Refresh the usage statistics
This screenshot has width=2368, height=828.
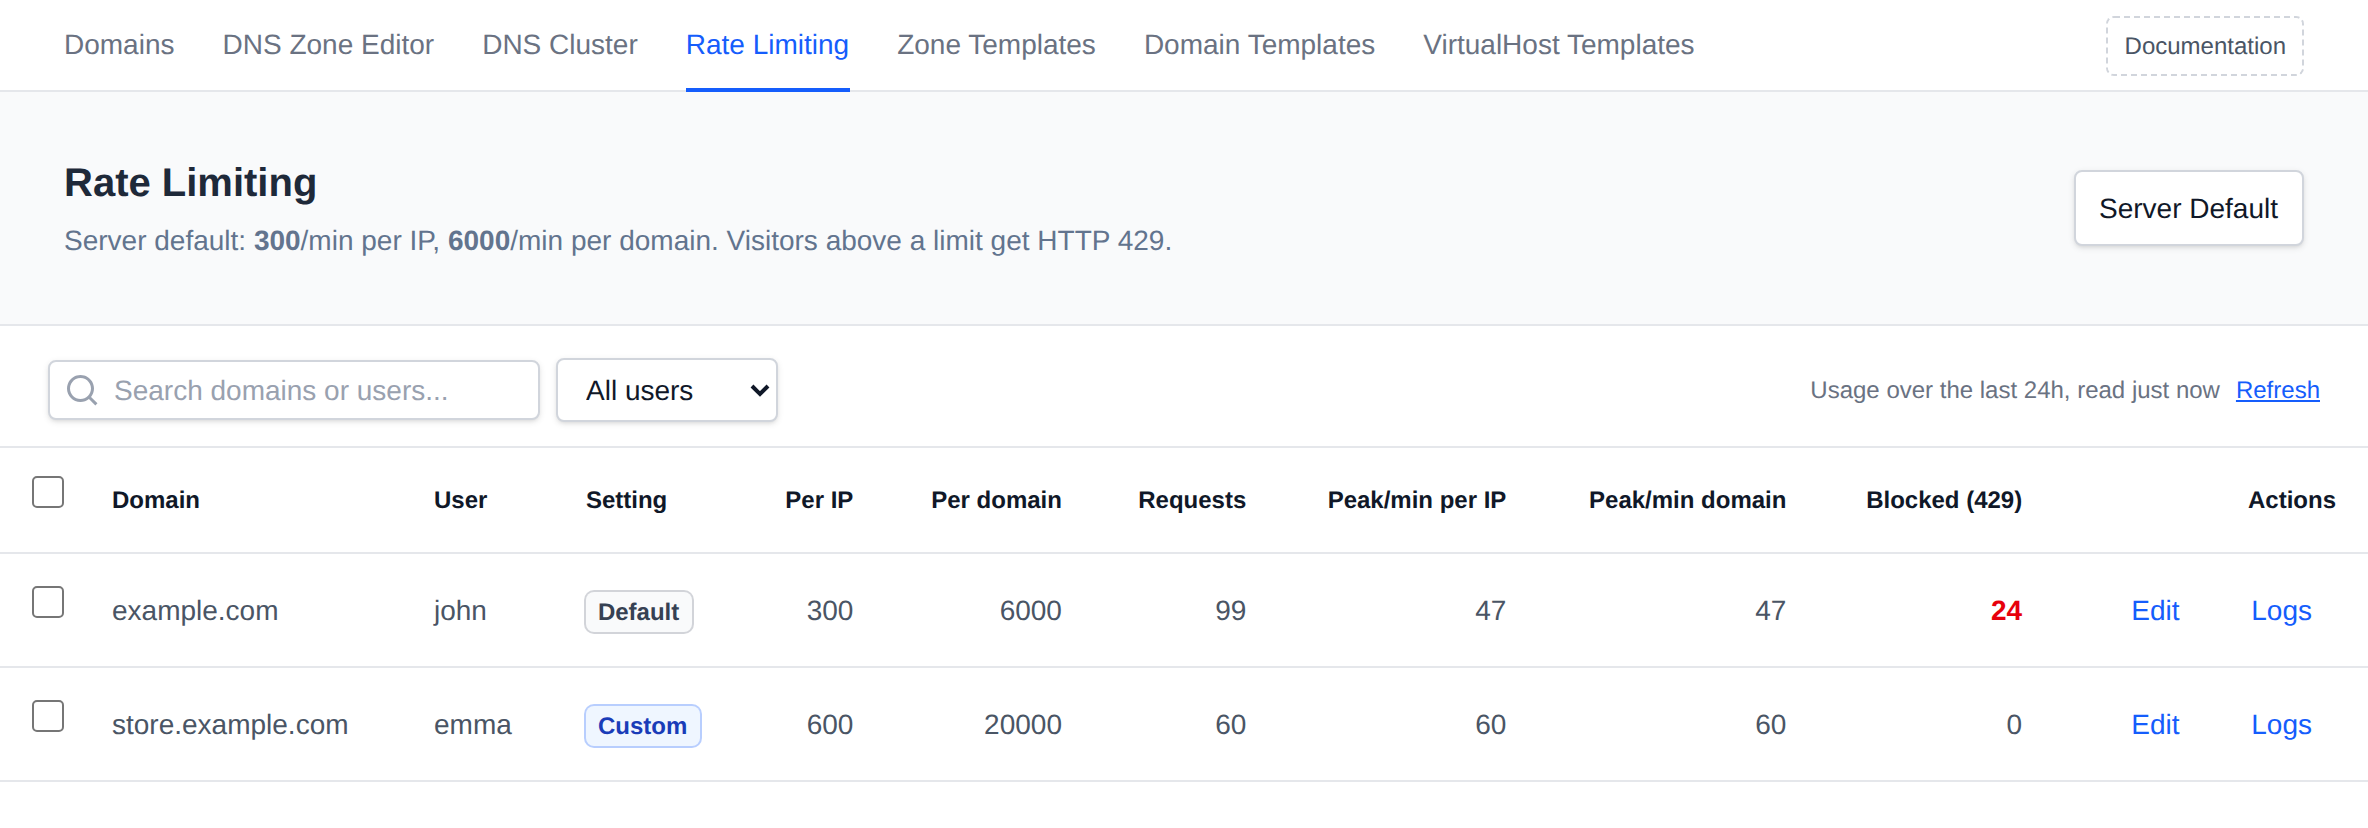coord(2278,390)
